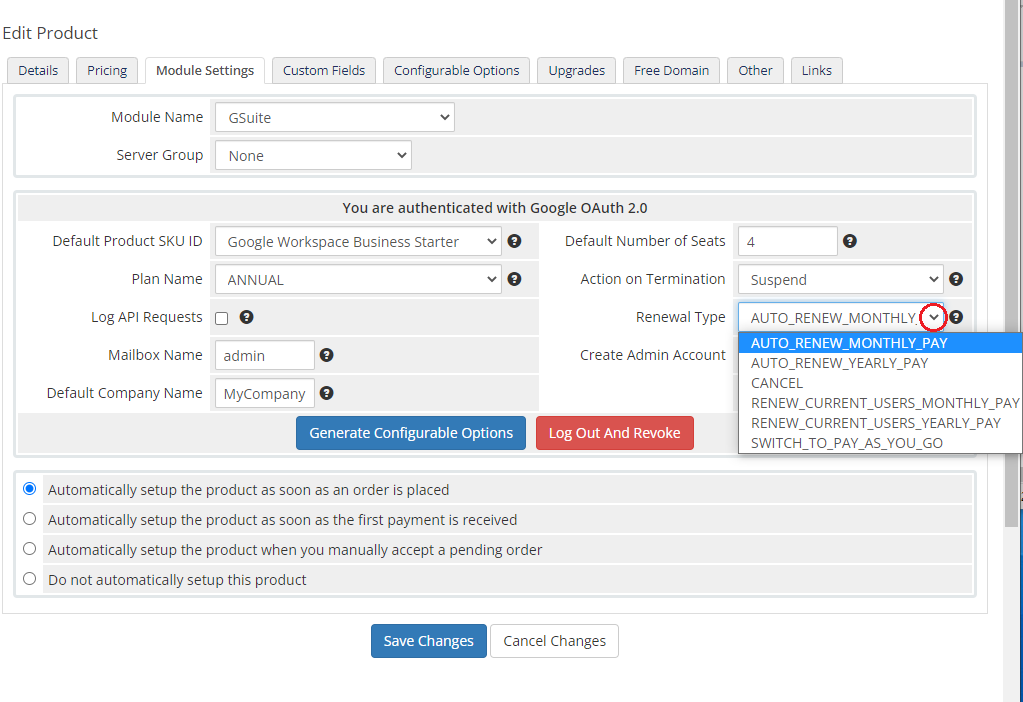The height and width of the screenshot is (702, 1023).
Task: Click Log Out And Revoke button
Action: tap(615, 433)
